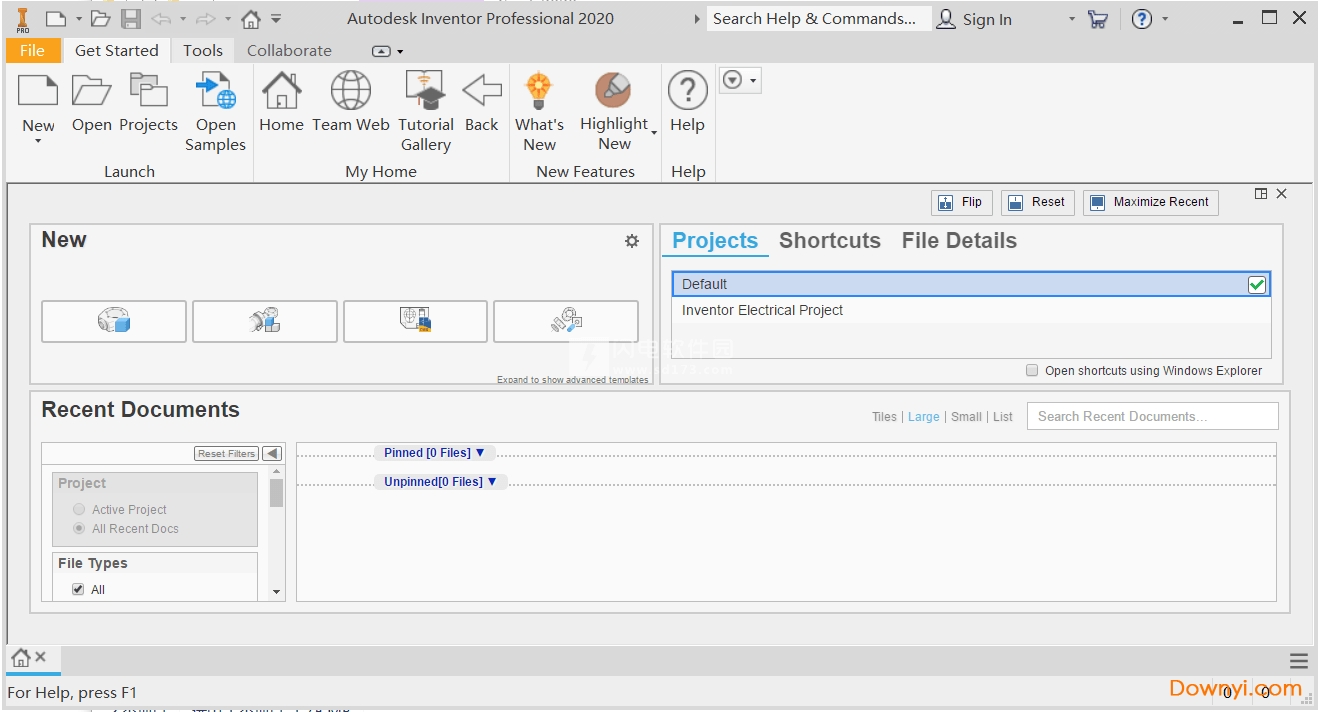
Task: Create a new Assembly template
Action: click(x=264, y=321)
